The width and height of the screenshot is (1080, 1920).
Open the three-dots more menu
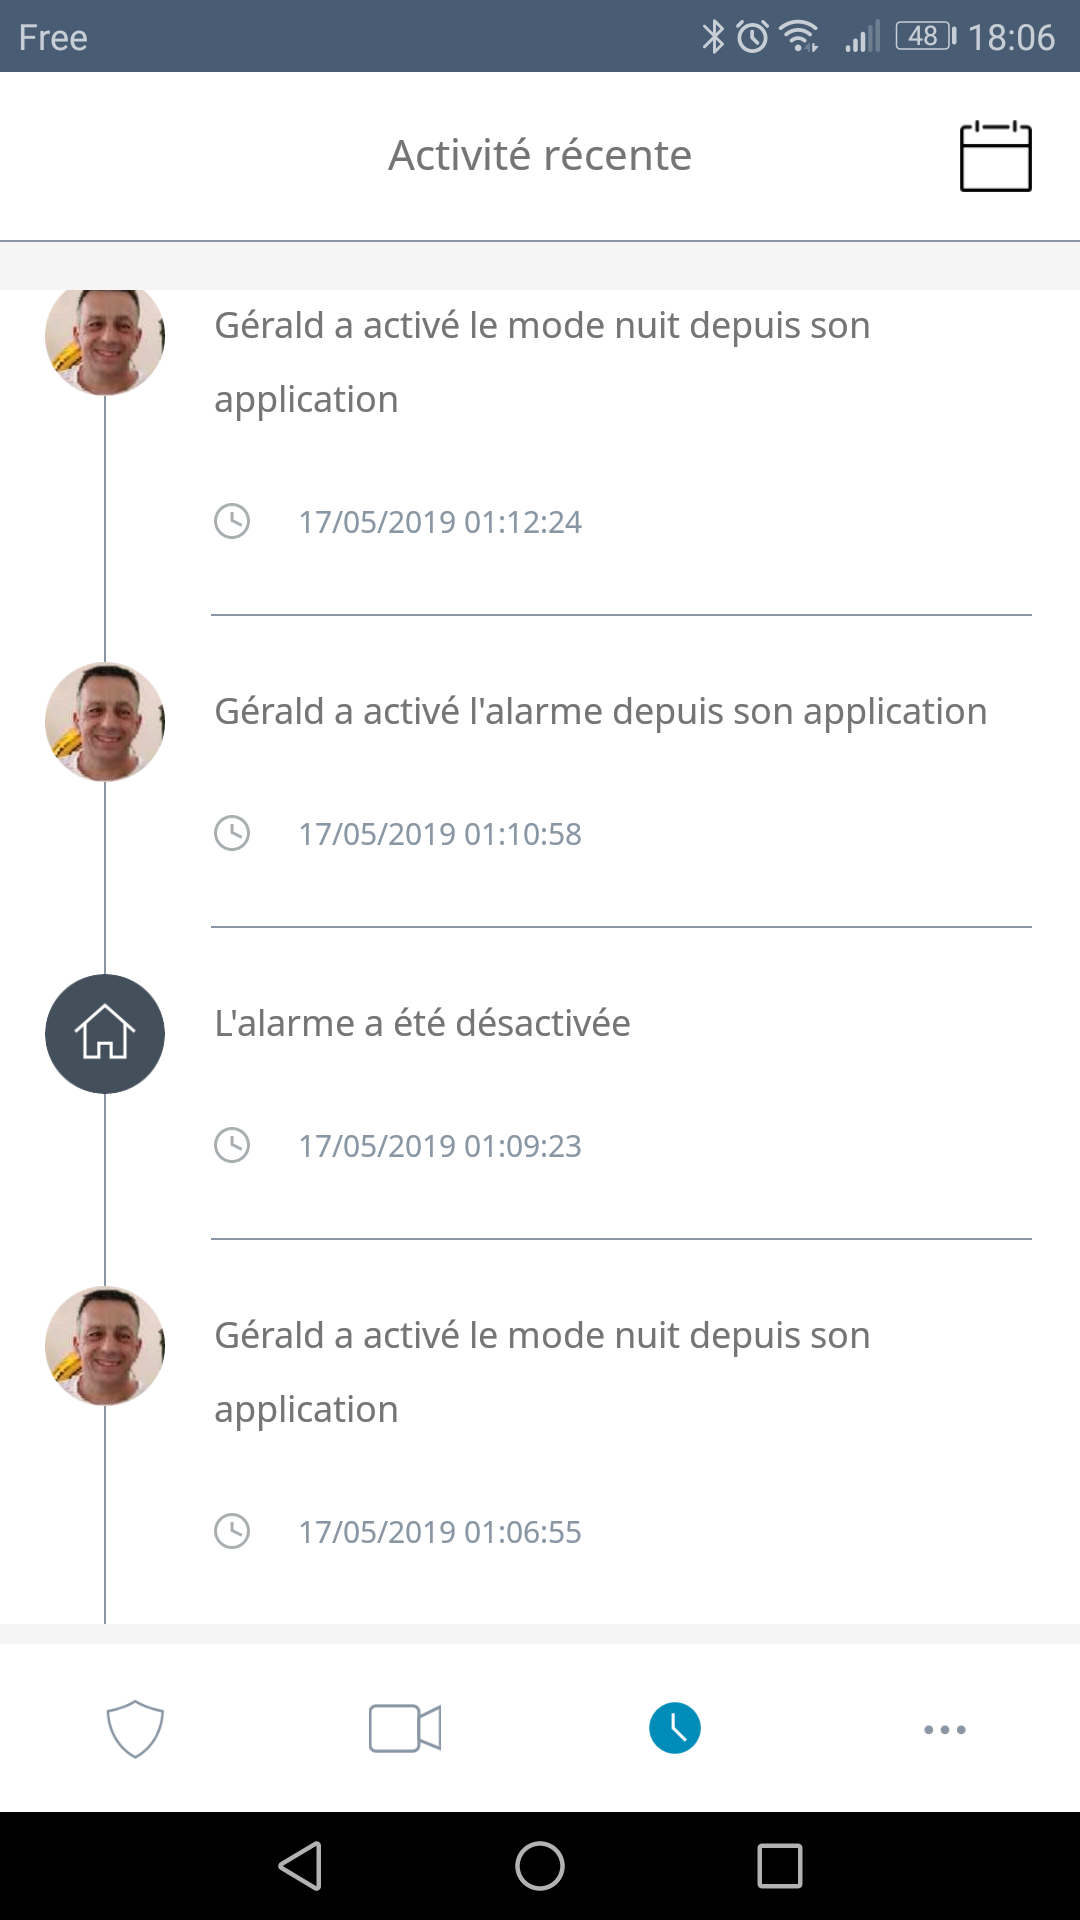pyautogui.click(x=945, y=1729)
